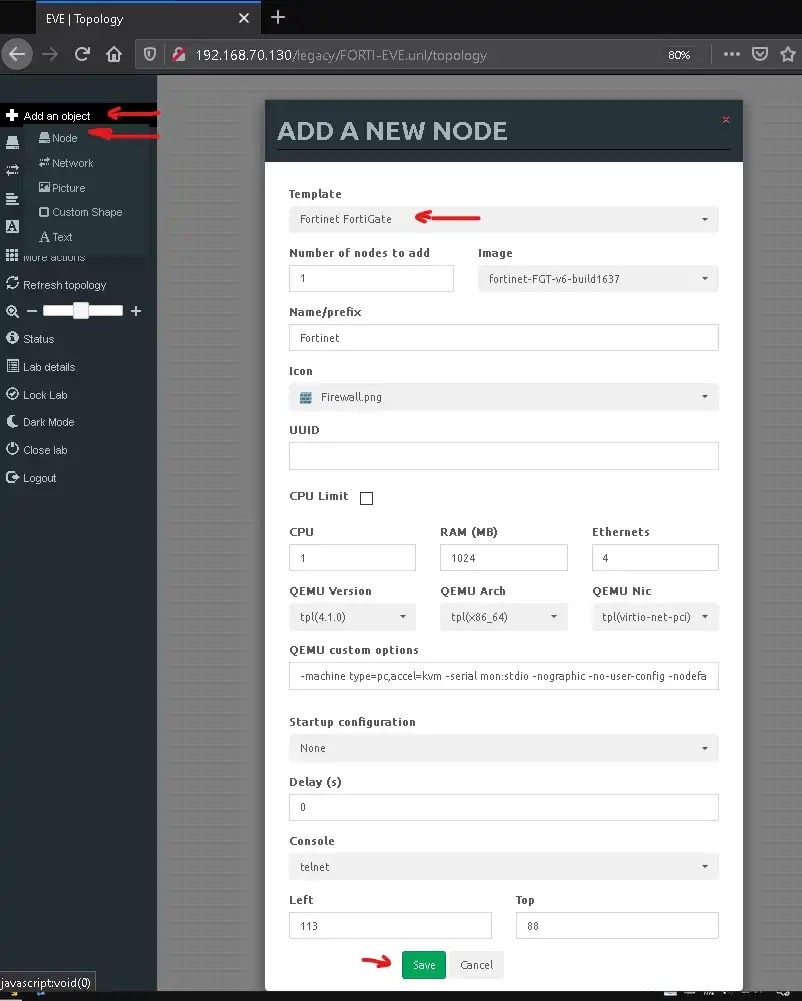This screenshot has height=1001, width=802.
Task: Open the page actions three-dot menu
Action: click(732, 54)
